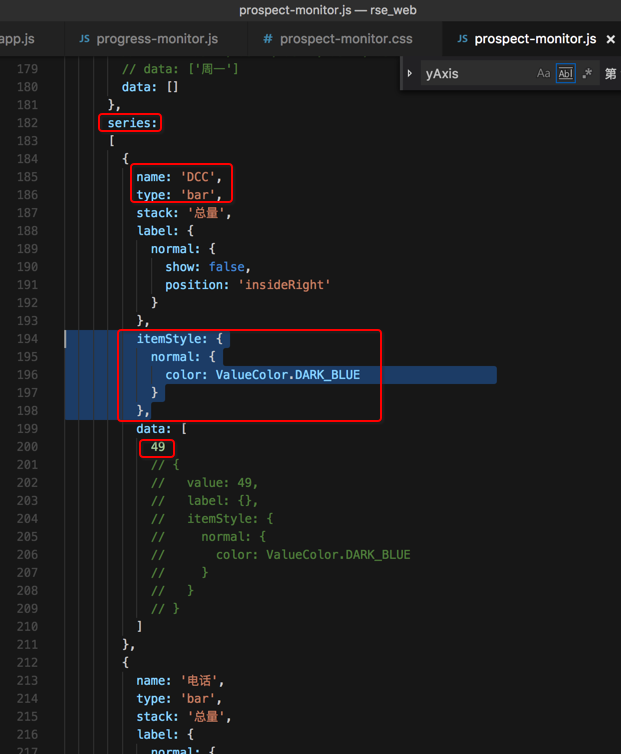This screenshot has height=754, width=621.
Task: Click the JS file icon on prospect-monitor.js tab
Action: point(462,39)
